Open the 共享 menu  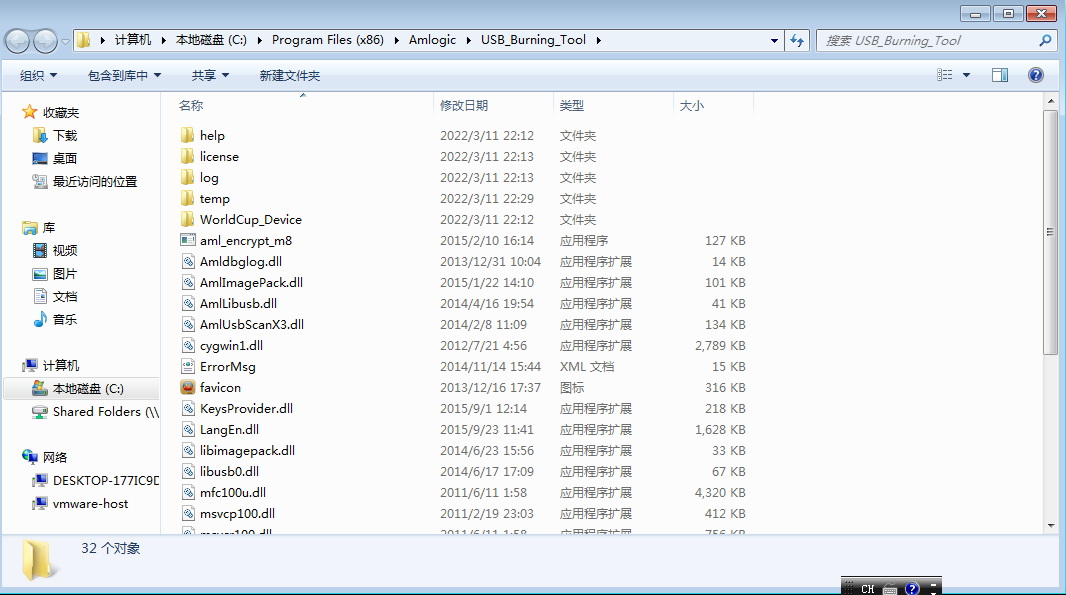[x=208, y=75]
